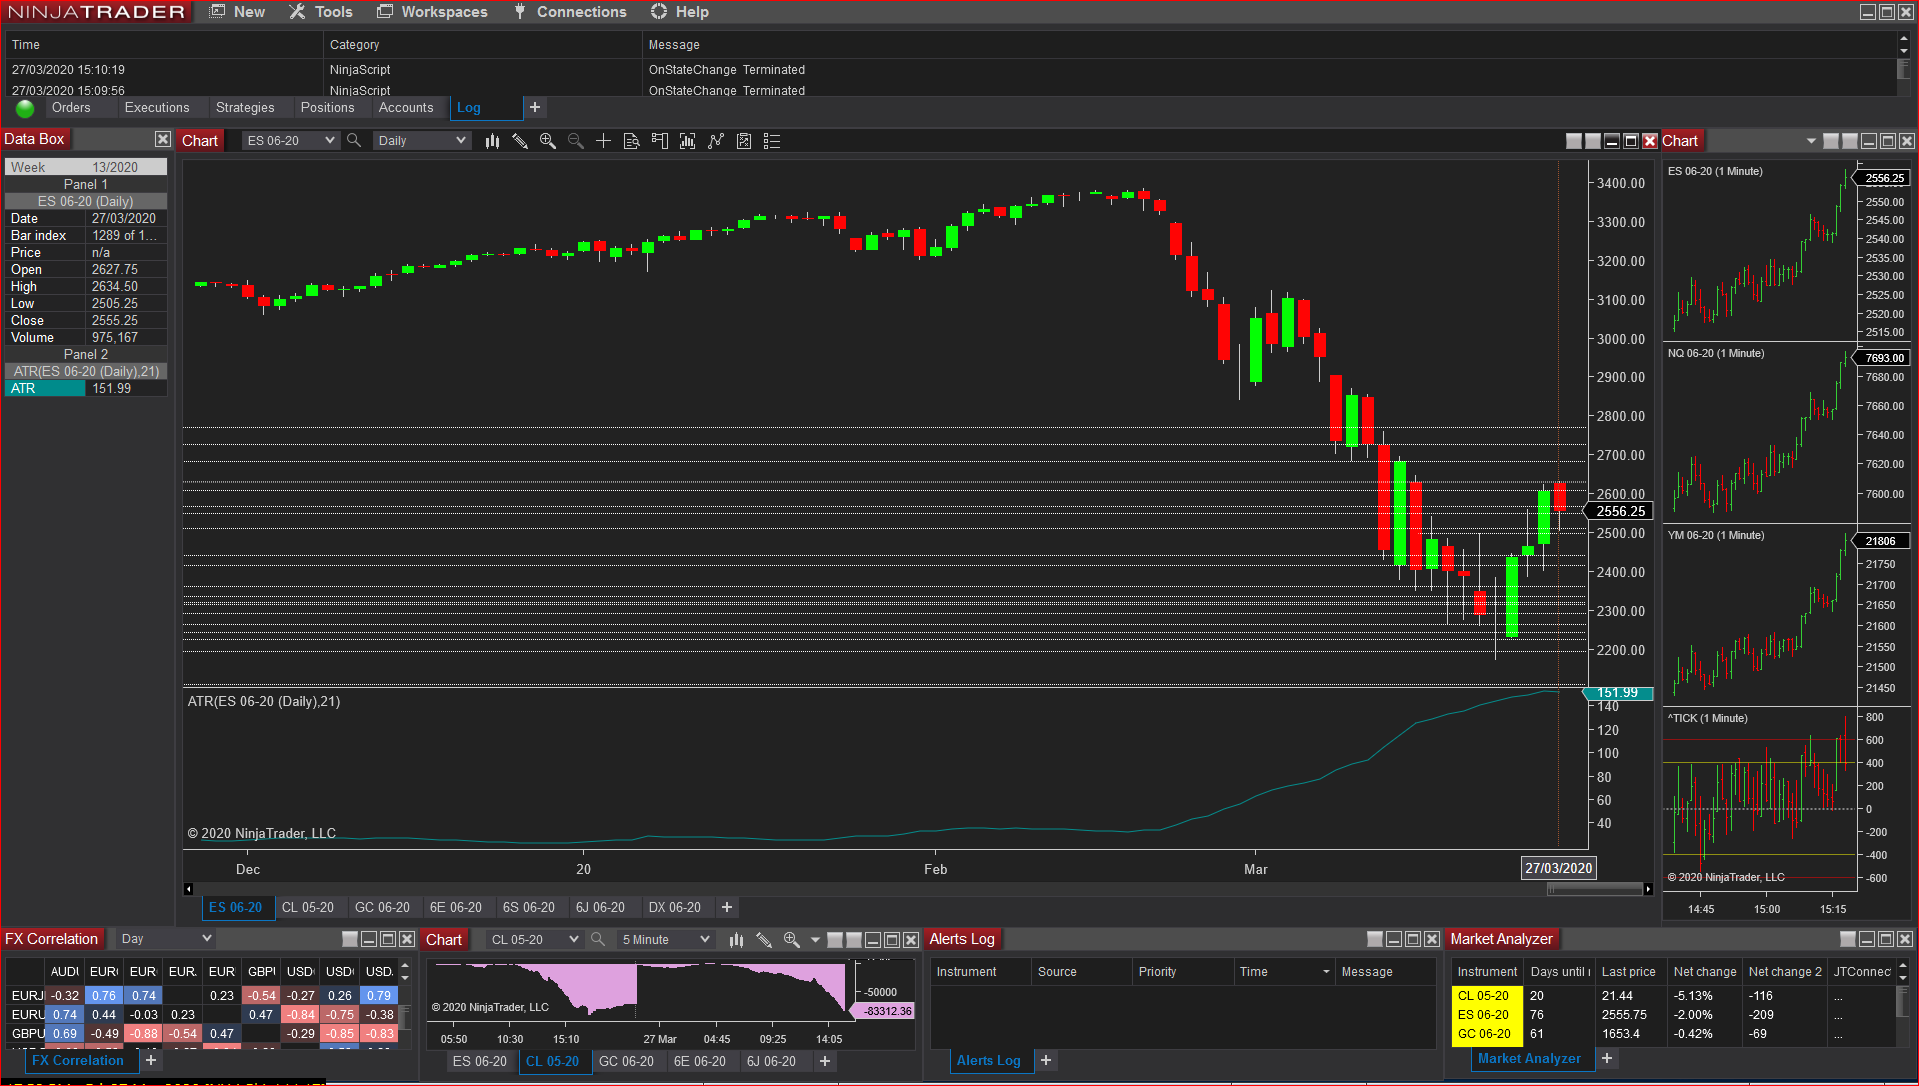Image resolution: width=1919 pixels, height=1086 pixels.
Task: Add a new tab in the CL 05-20 chart window
Action: click(x=825, y=1061)
